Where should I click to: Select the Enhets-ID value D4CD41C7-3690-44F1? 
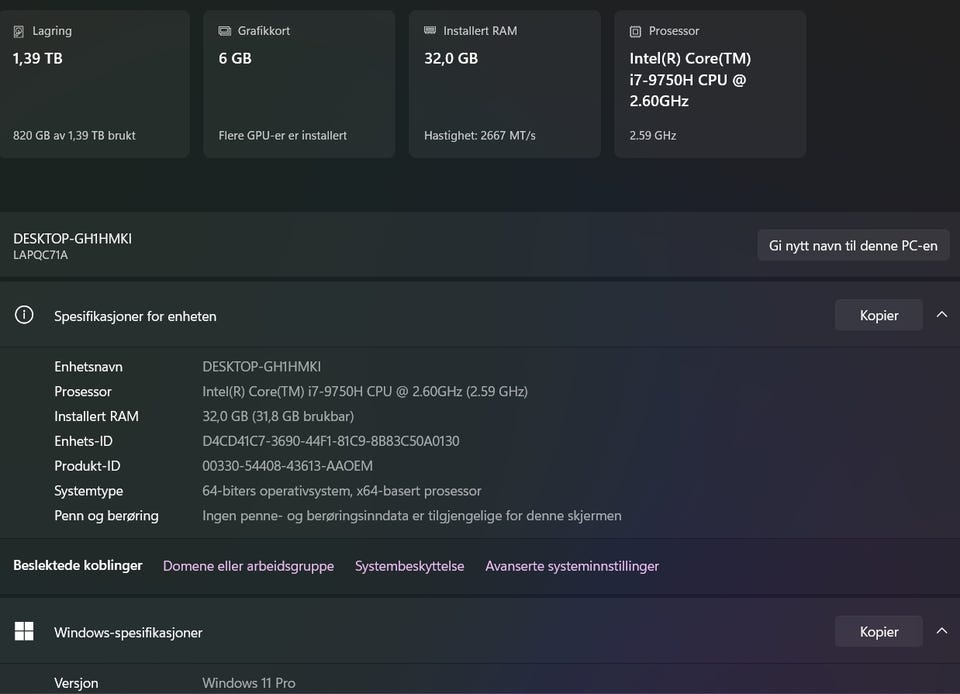point(331,441)
